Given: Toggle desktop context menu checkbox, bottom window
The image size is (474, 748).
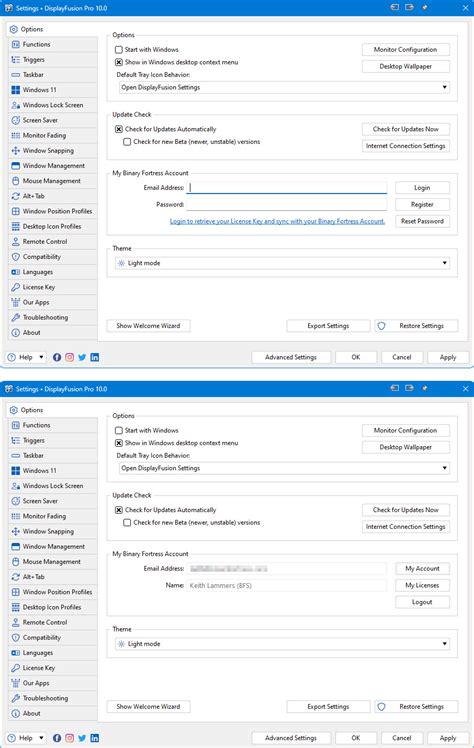Looking at the screenshot, I should click(119, 443).
